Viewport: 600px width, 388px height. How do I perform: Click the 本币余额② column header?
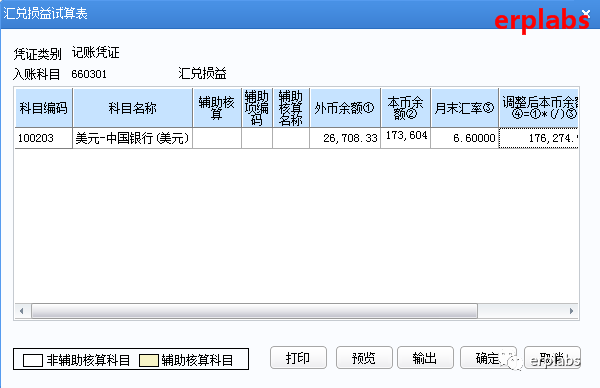tap(406, 108)
